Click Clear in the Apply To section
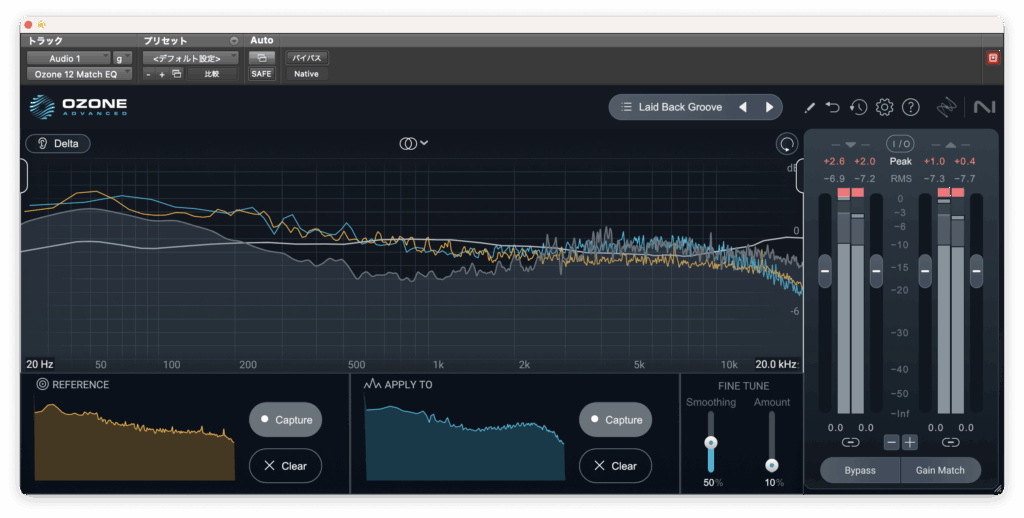 tap(615, 466)
